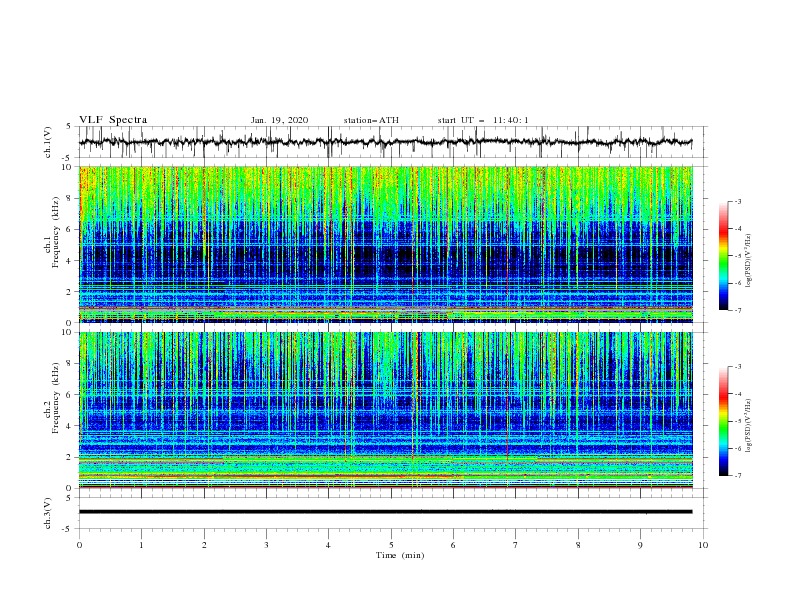Click the ch.3 flat black voltage trace
The image size is (792, 612).
(385, 512)
